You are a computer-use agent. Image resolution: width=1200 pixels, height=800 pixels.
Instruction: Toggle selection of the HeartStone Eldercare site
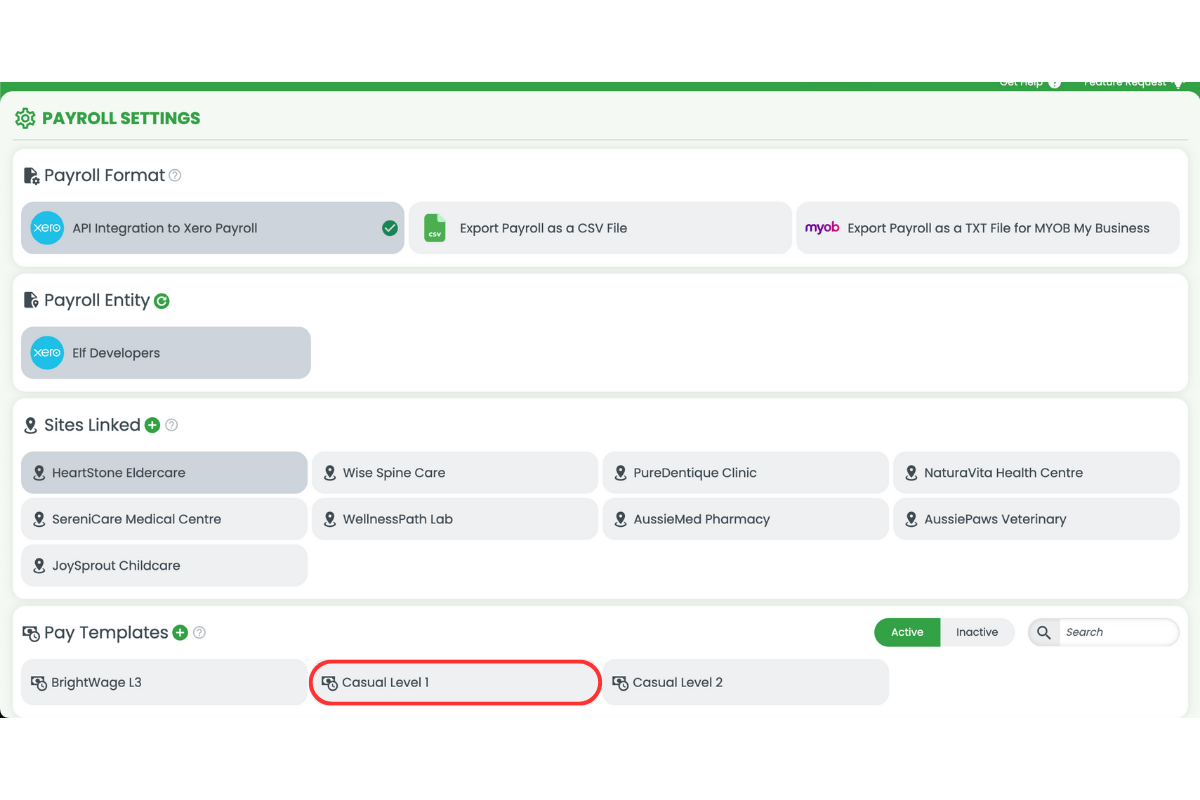coord(164,472)
